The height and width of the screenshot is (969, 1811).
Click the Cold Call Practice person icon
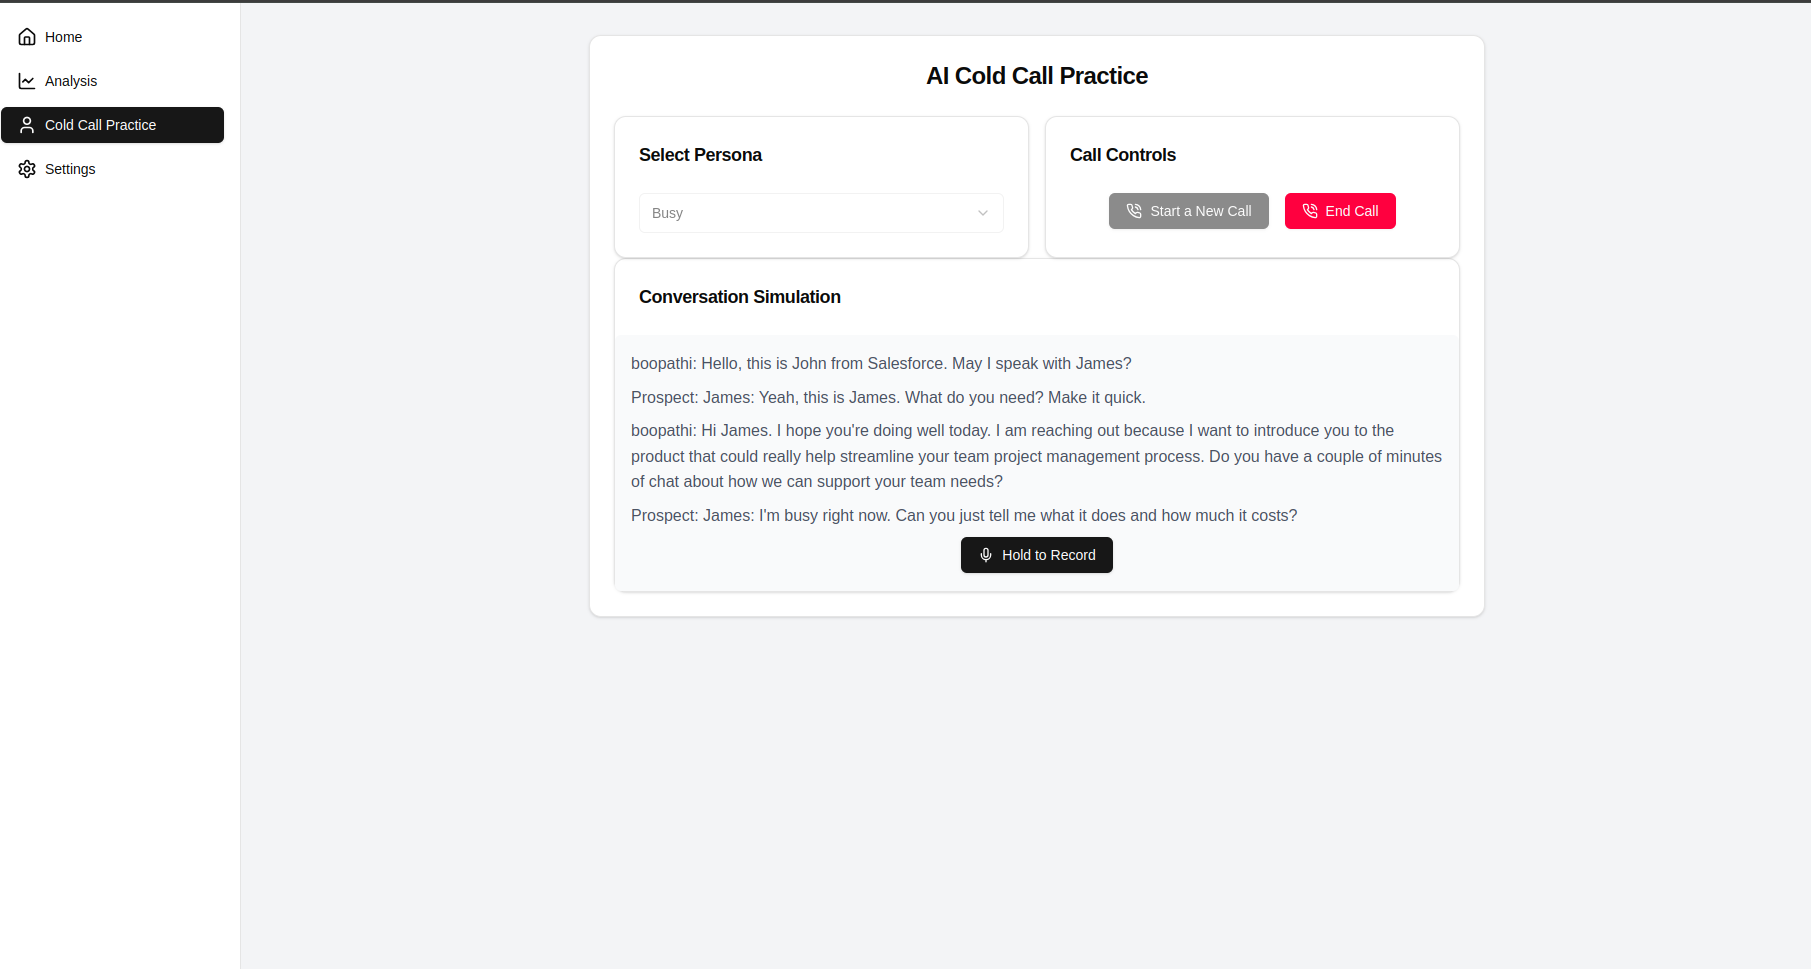coord(27,125)
